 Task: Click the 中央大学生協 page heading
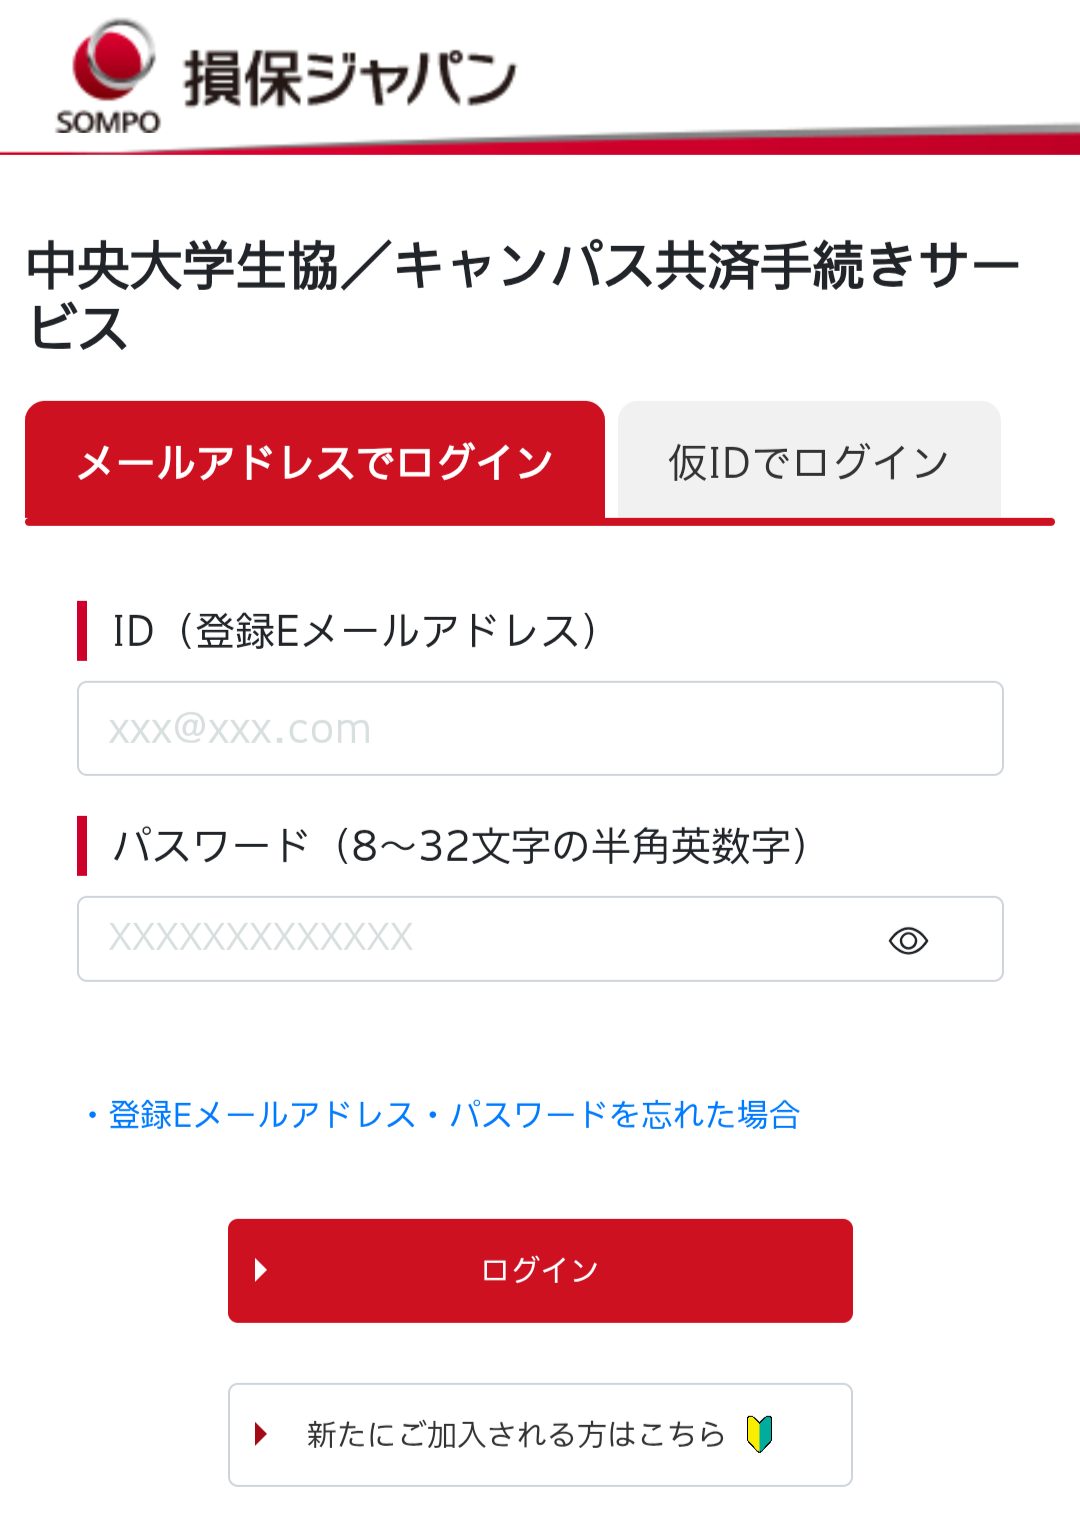[x=520, y=295]
